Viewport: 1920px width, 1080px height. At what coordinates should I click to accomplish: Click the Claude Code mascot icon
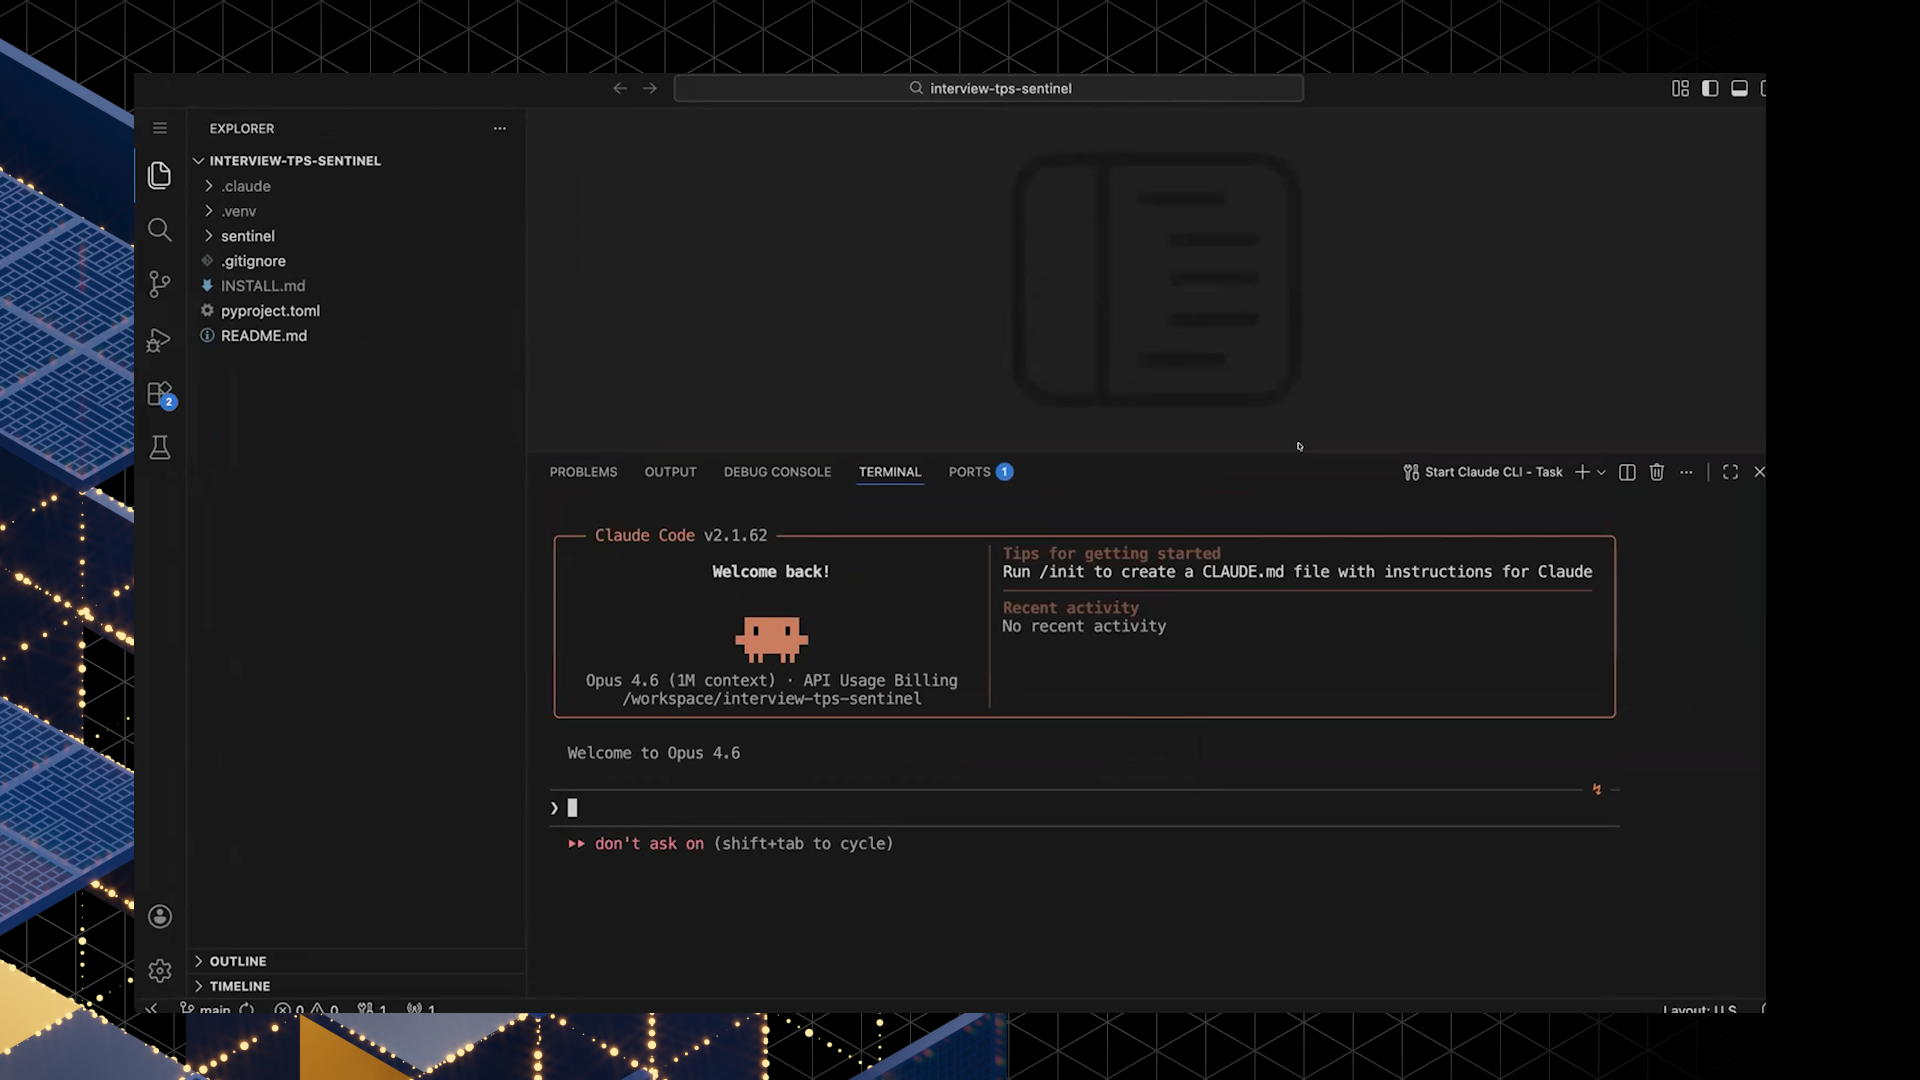click(771, 640)
